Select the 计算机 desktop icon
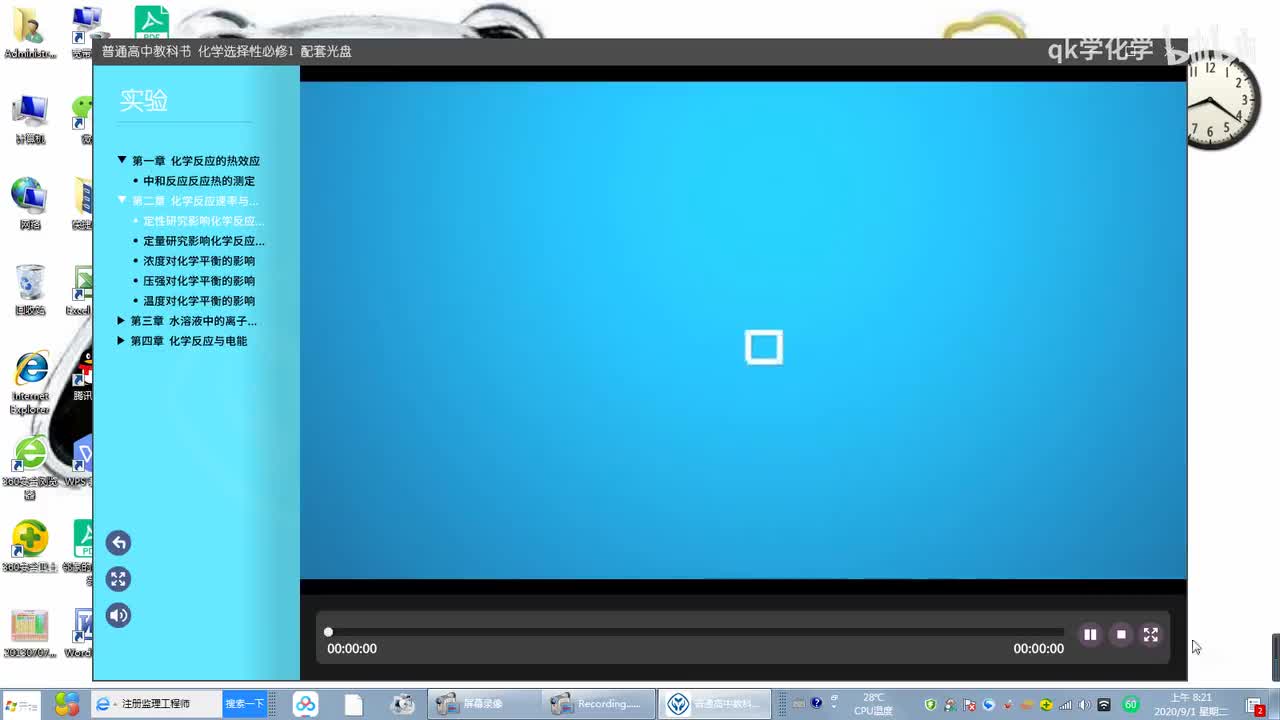 [x=30, y=120]
